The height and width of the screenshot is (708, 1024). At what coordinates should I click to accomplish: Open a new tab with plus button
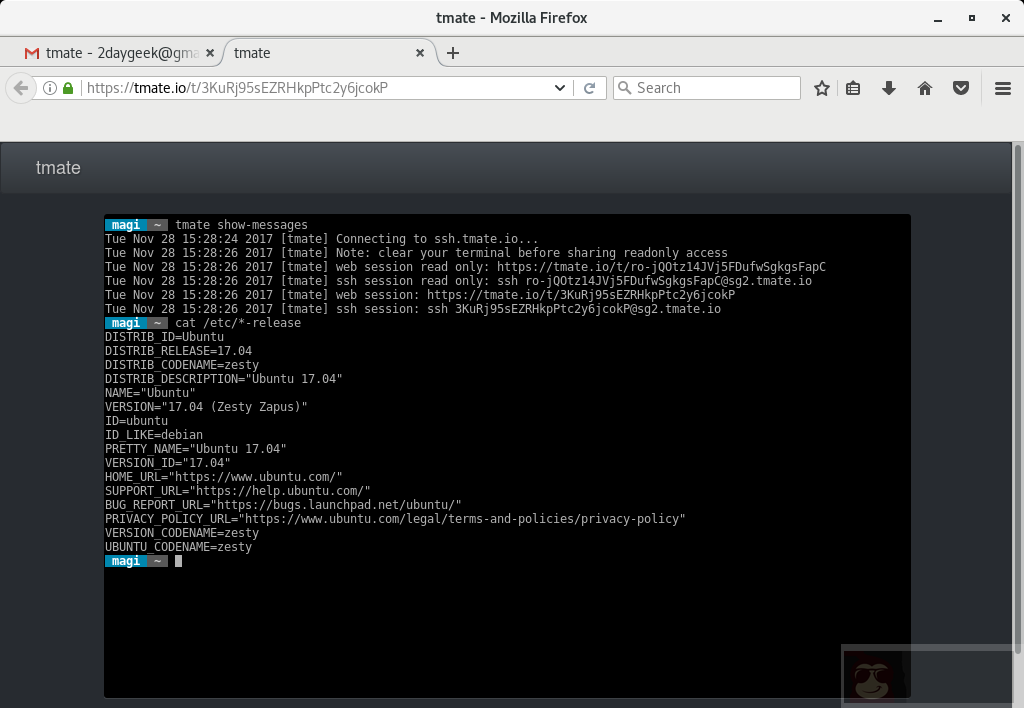pyautogui.click(x=453, y=53)
